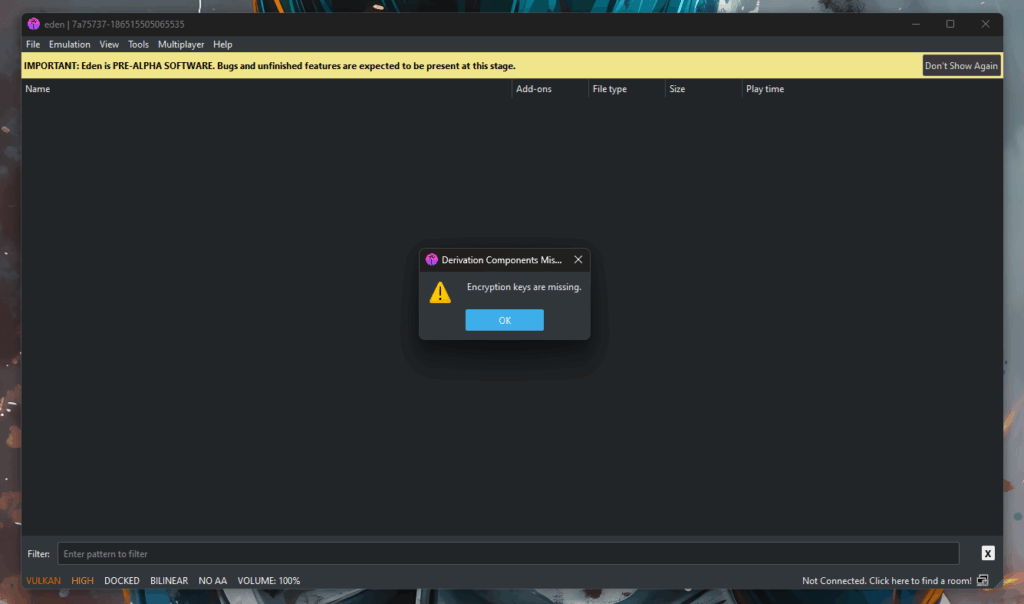The image size is (1024, 604).
Task: Click the VOLUME: 100% status button
Action: (268, 580)
